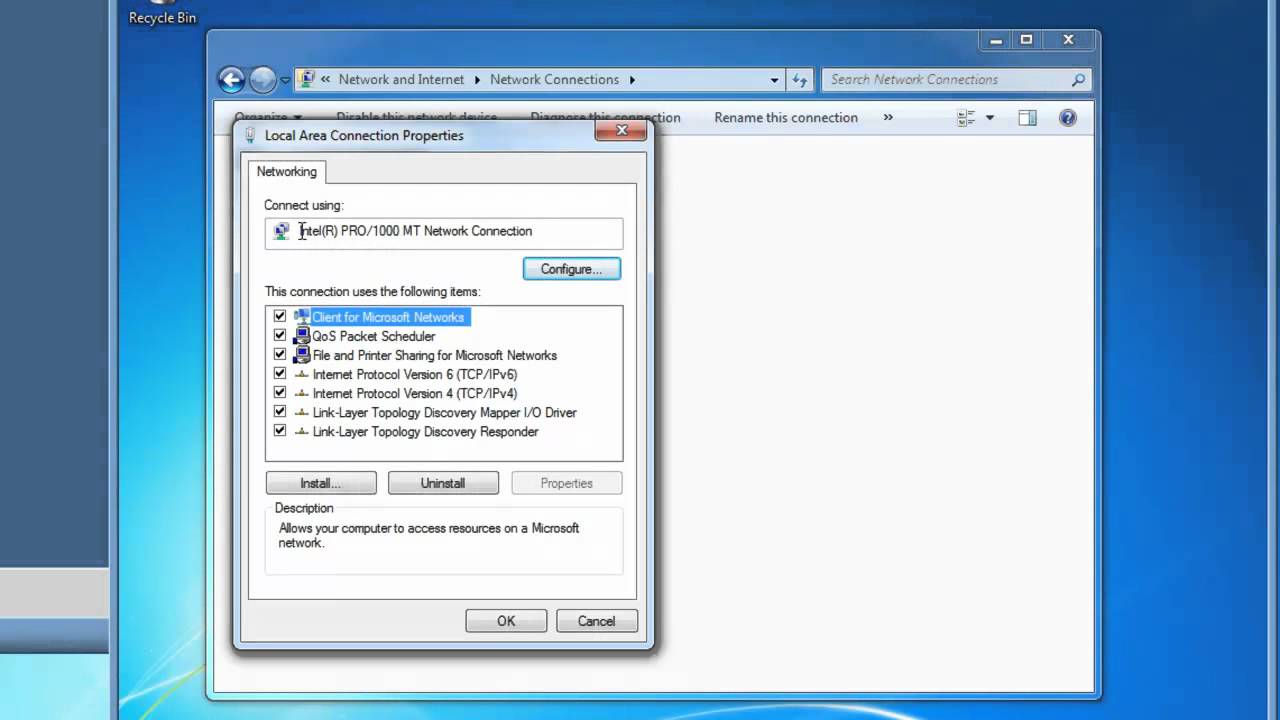The image size is (1280, 720).
Task: Expand the Network and Internet breadcrumb arrow
Action: 477,79
